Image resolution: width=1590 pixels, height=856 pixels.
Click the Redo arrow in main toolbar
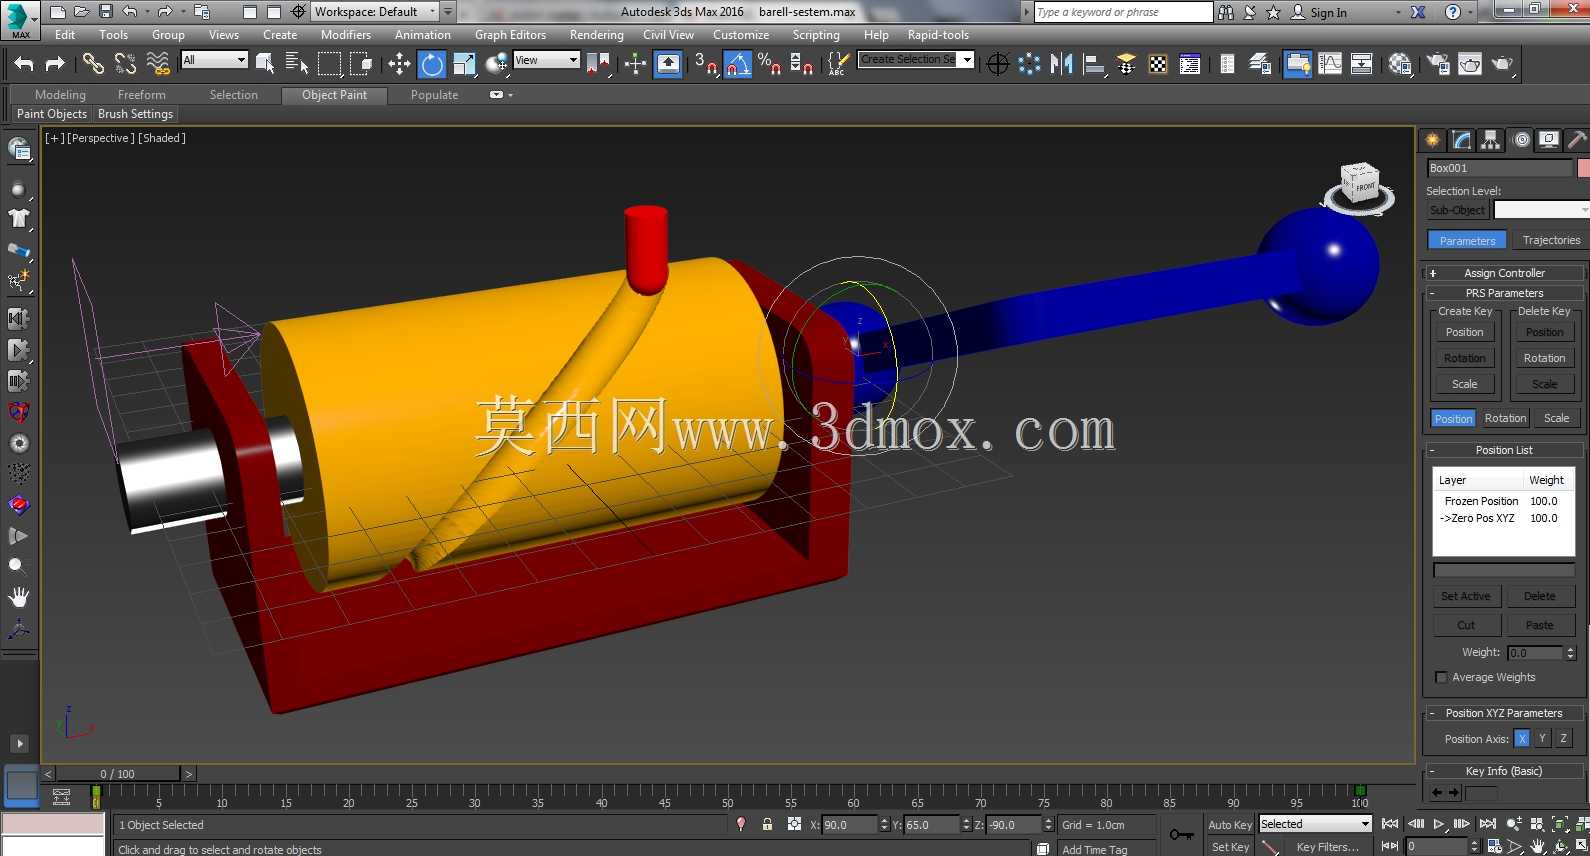point(55,64)
